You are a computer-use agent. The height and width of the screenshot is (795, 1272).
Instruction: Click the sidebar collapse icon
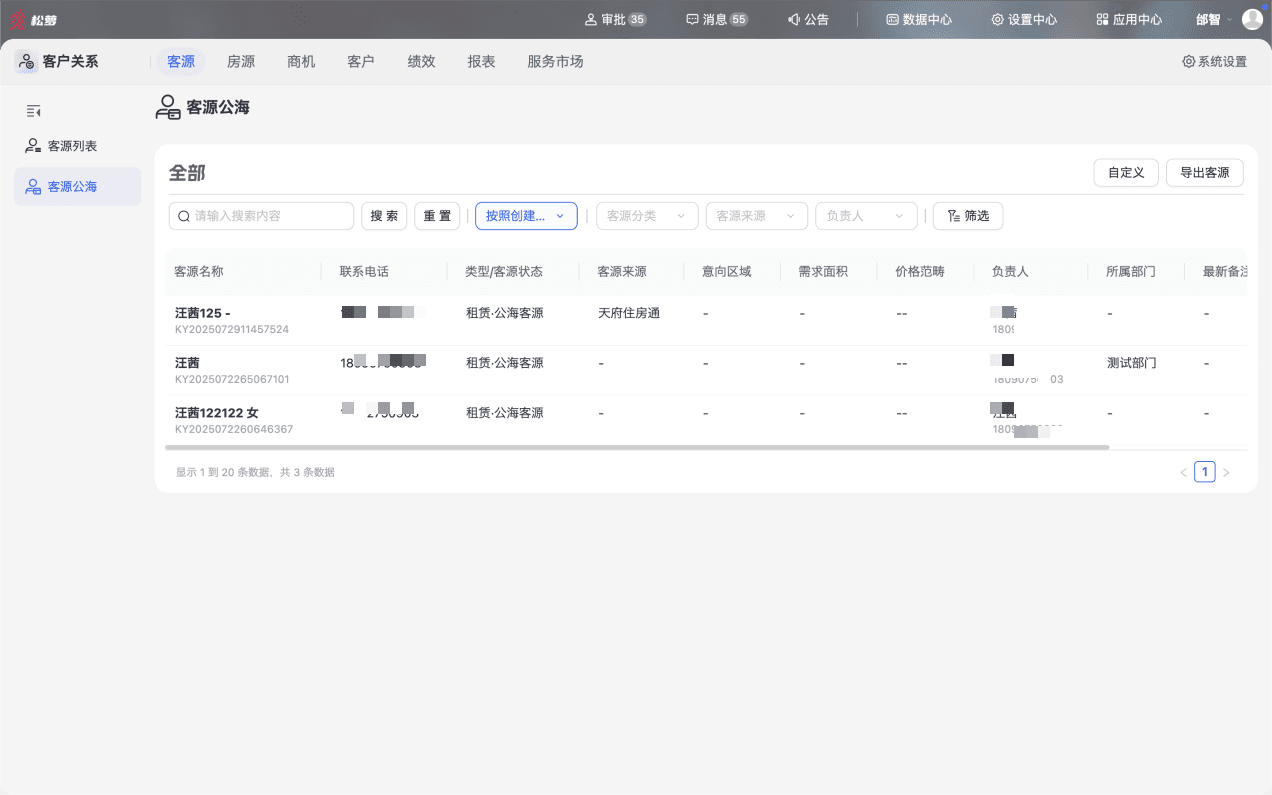point(34,111)
